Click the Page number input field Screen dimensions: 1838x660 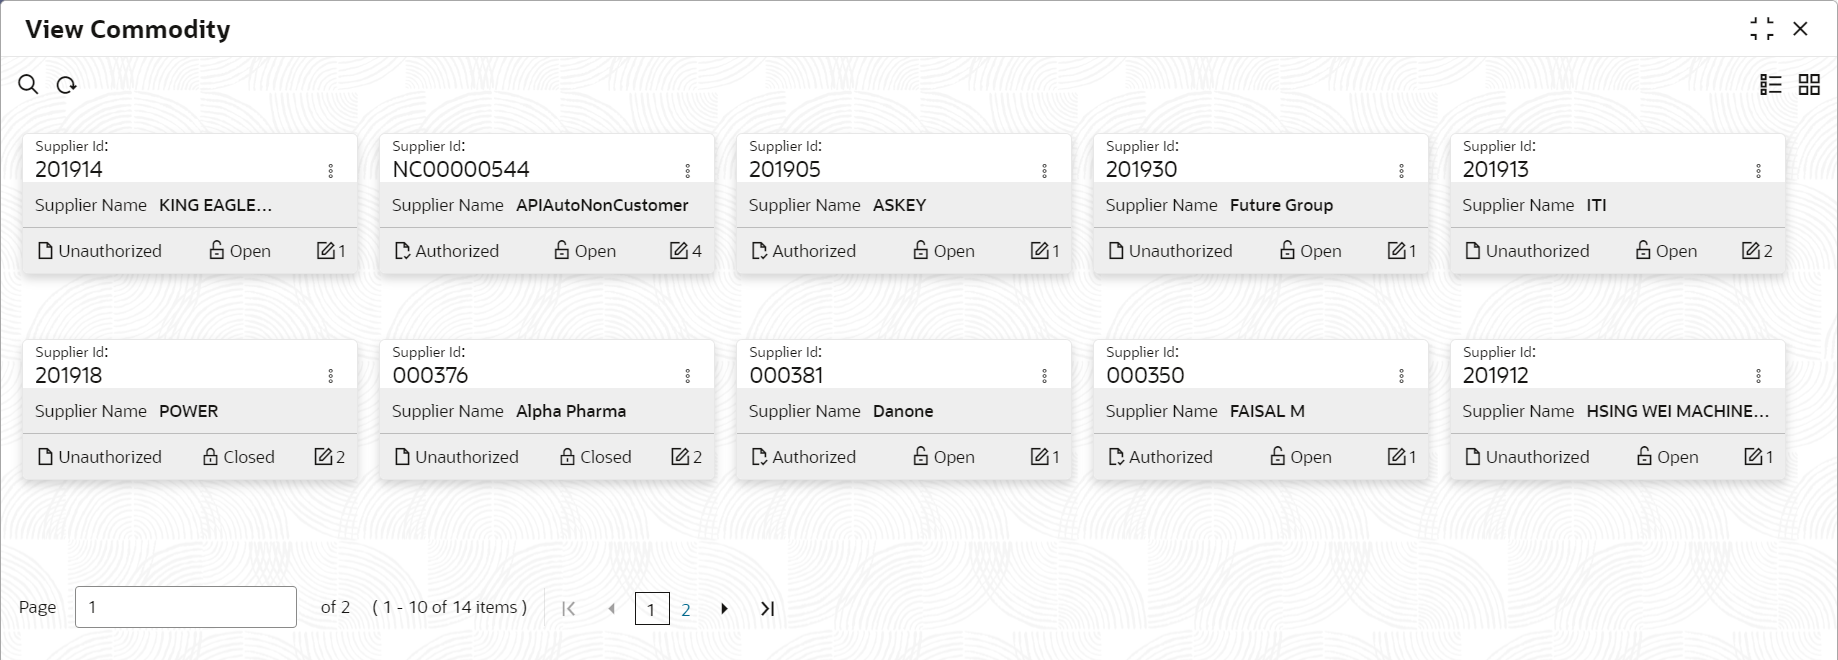pyautogui.click(x=186, y=607)
